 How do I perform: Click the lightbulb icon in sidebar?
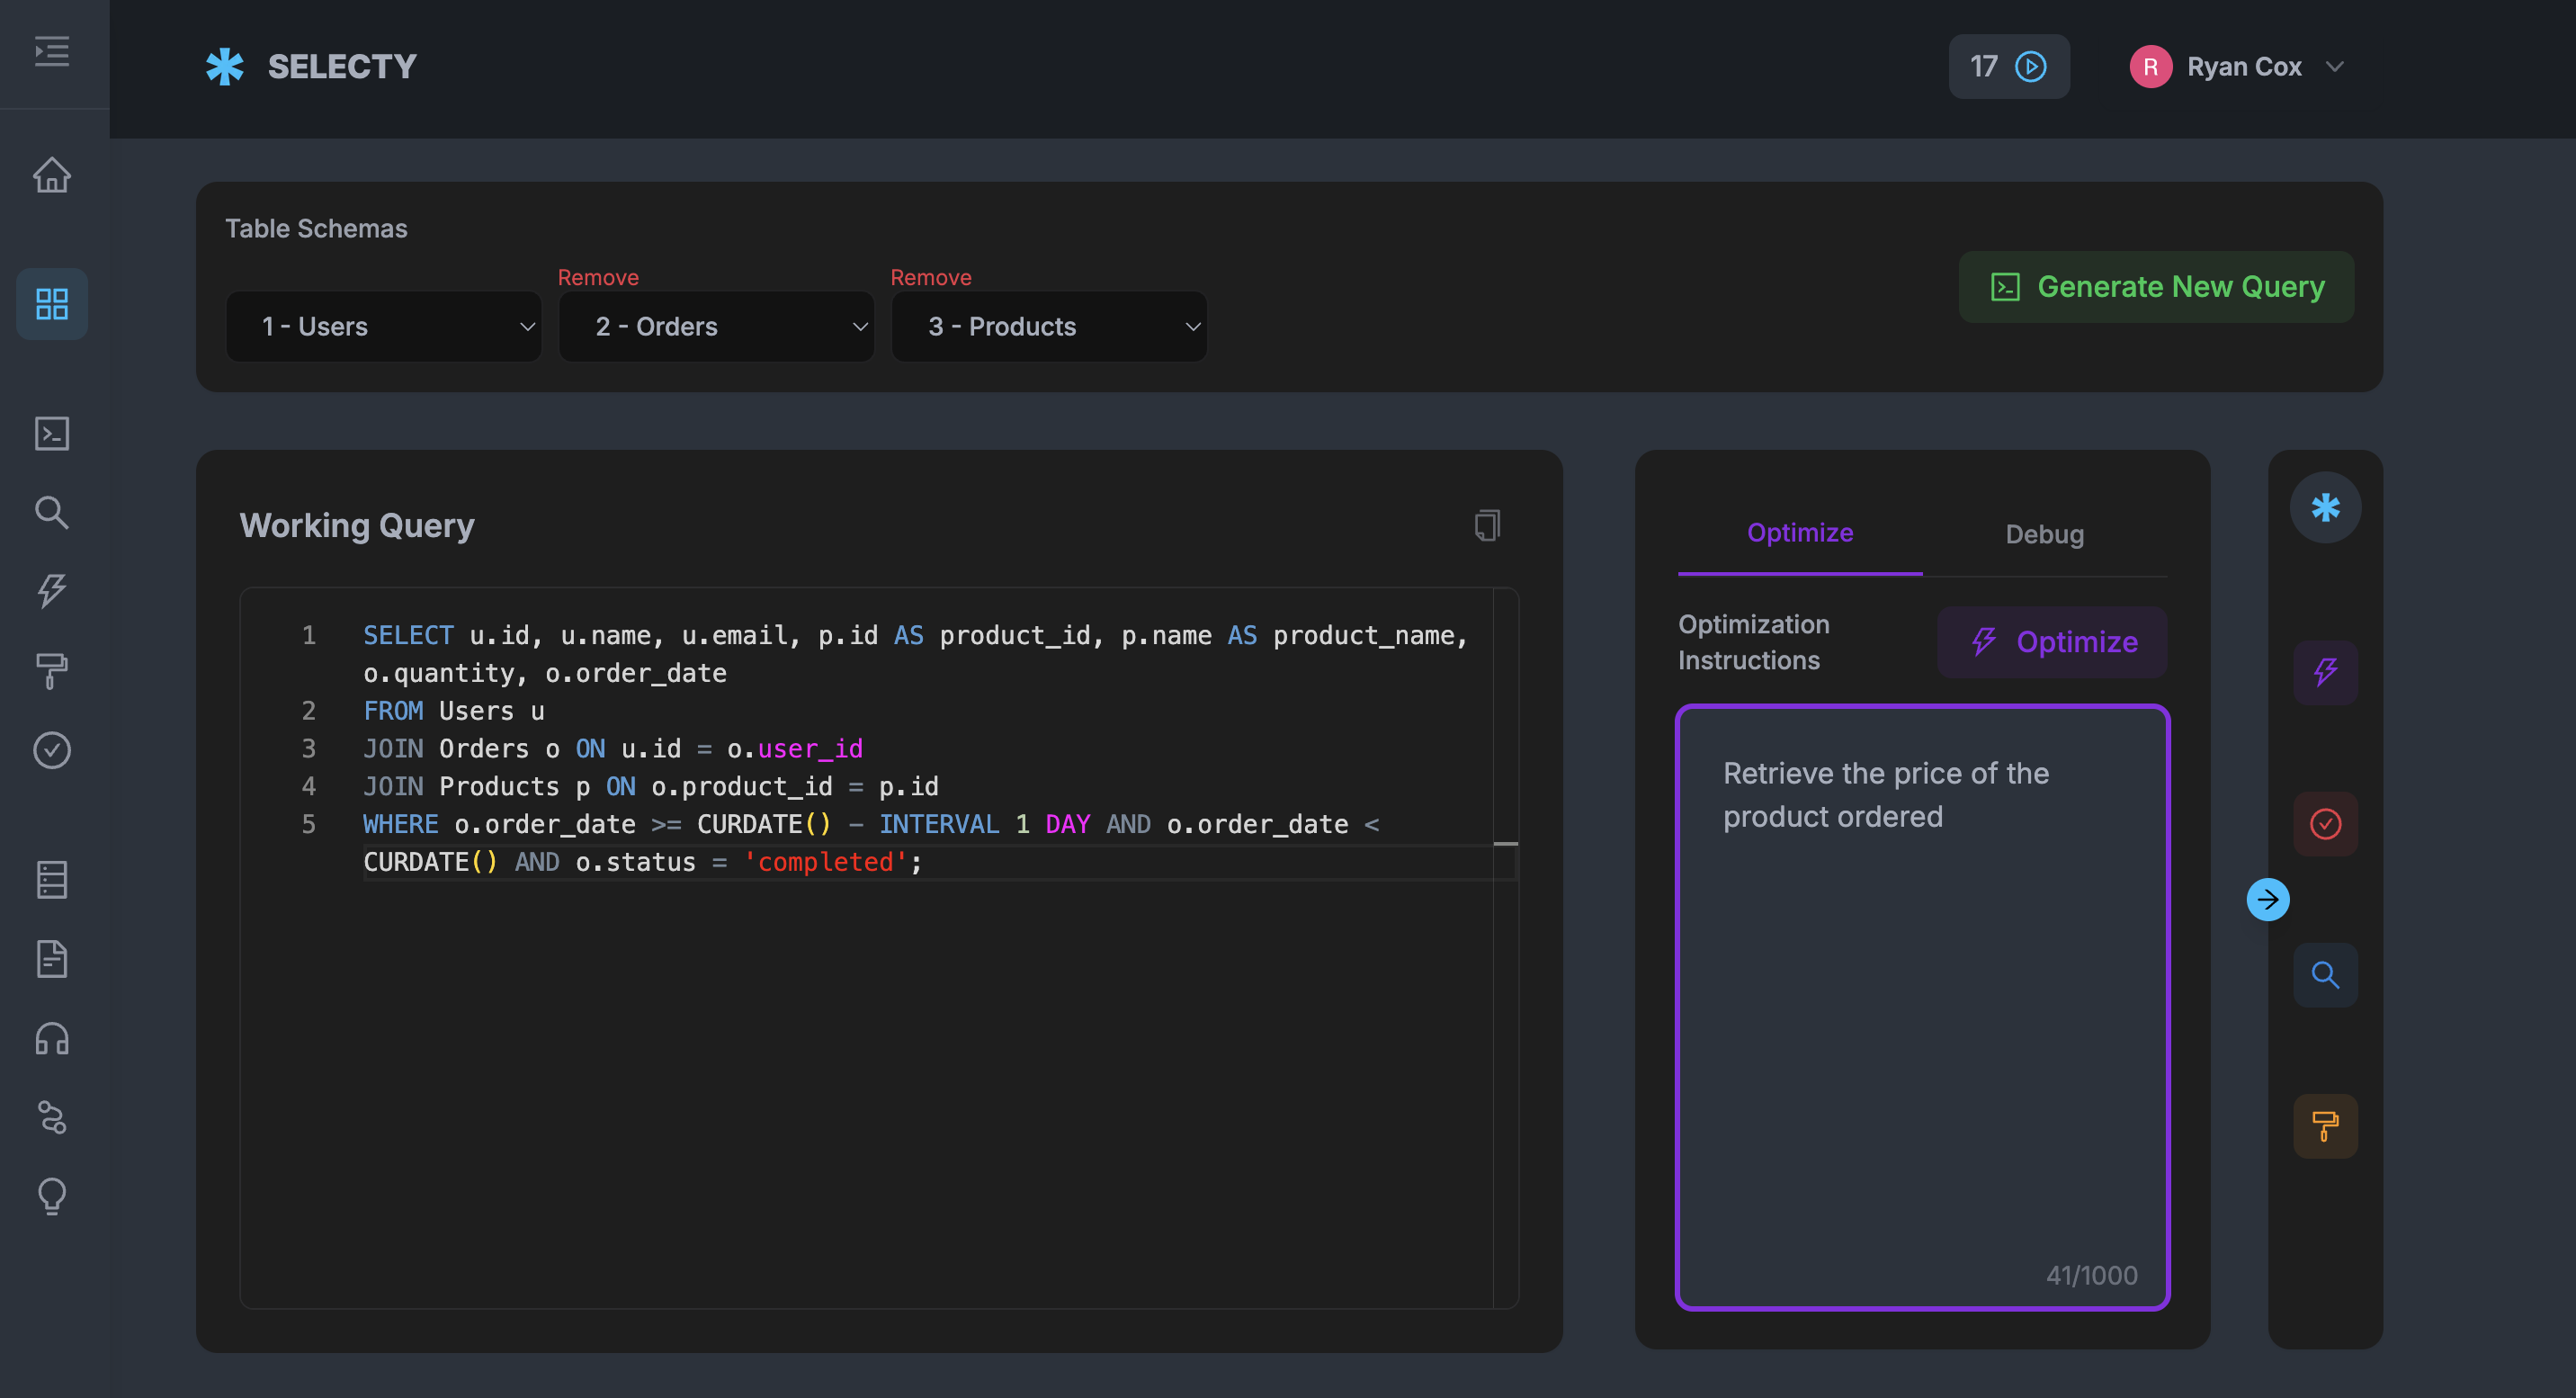[52, 1196]
